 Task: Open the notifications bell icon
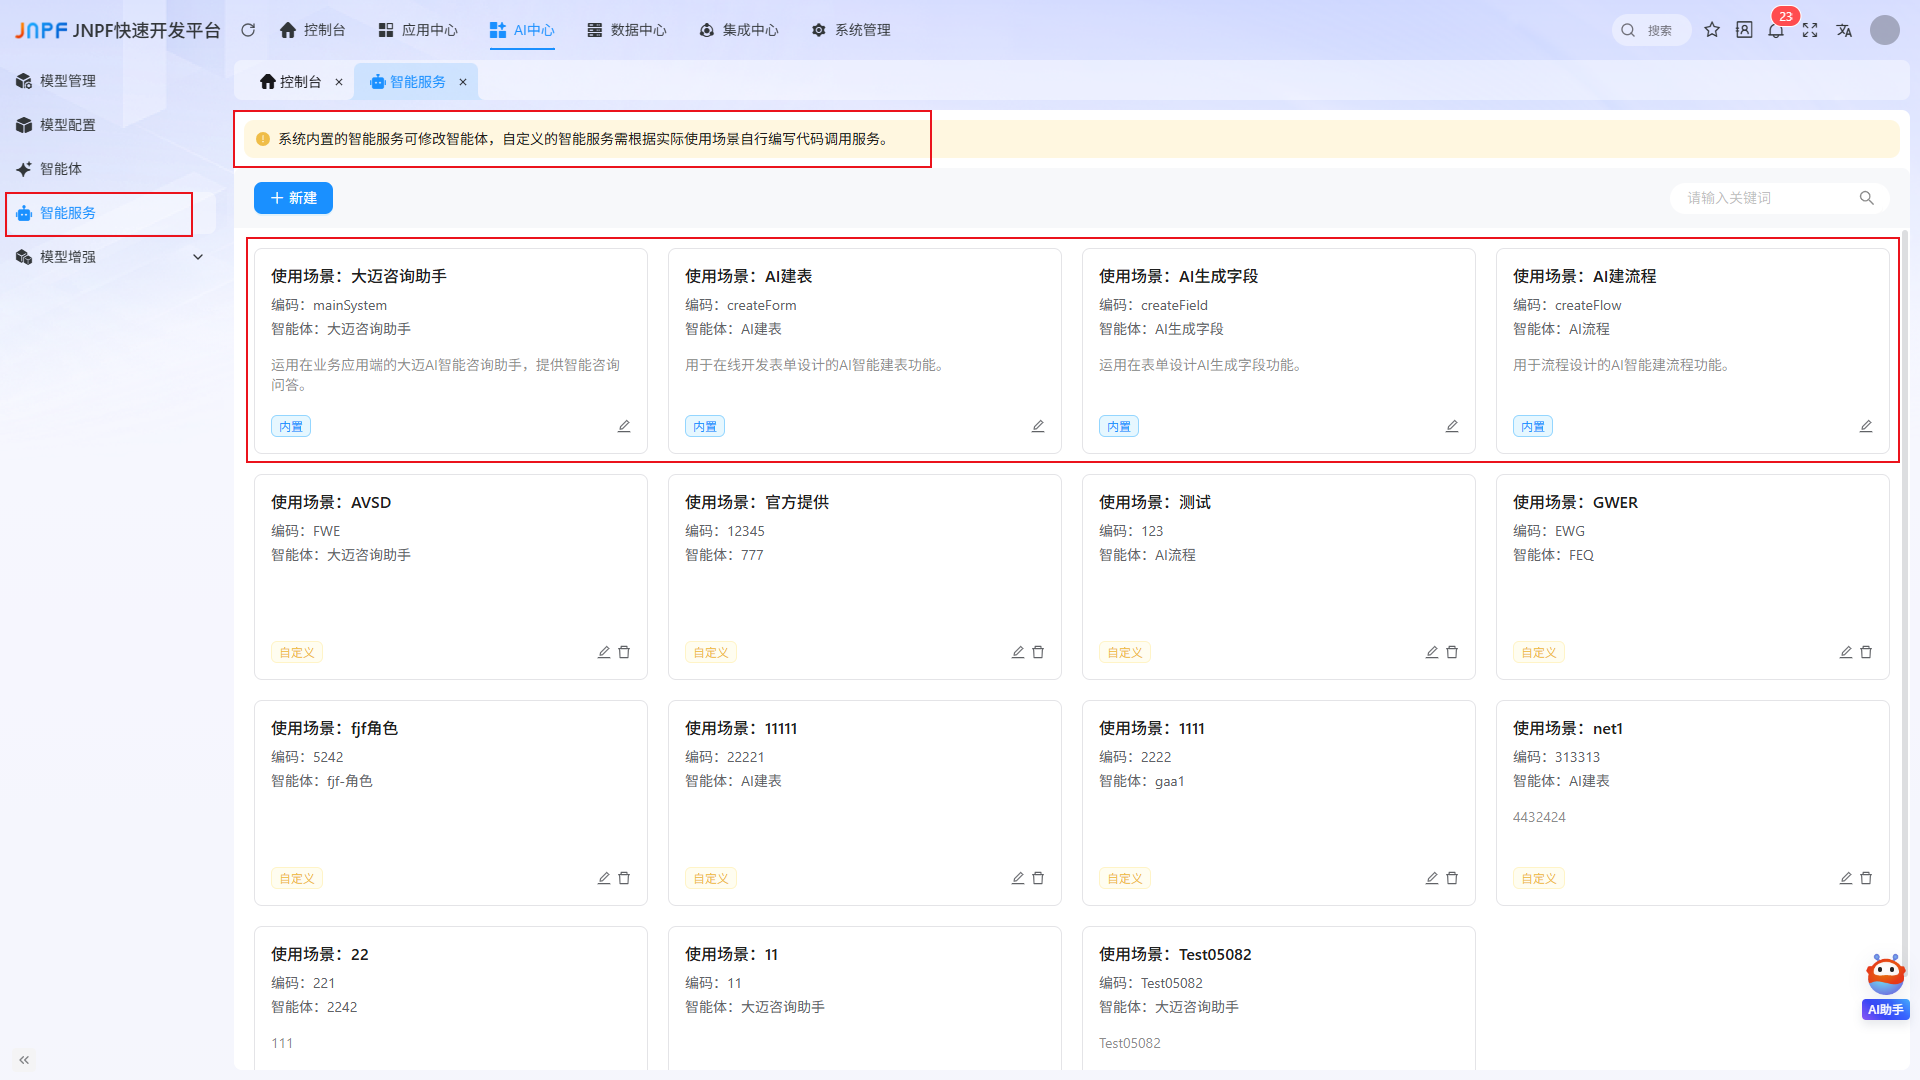click(x=1776, y=30)
